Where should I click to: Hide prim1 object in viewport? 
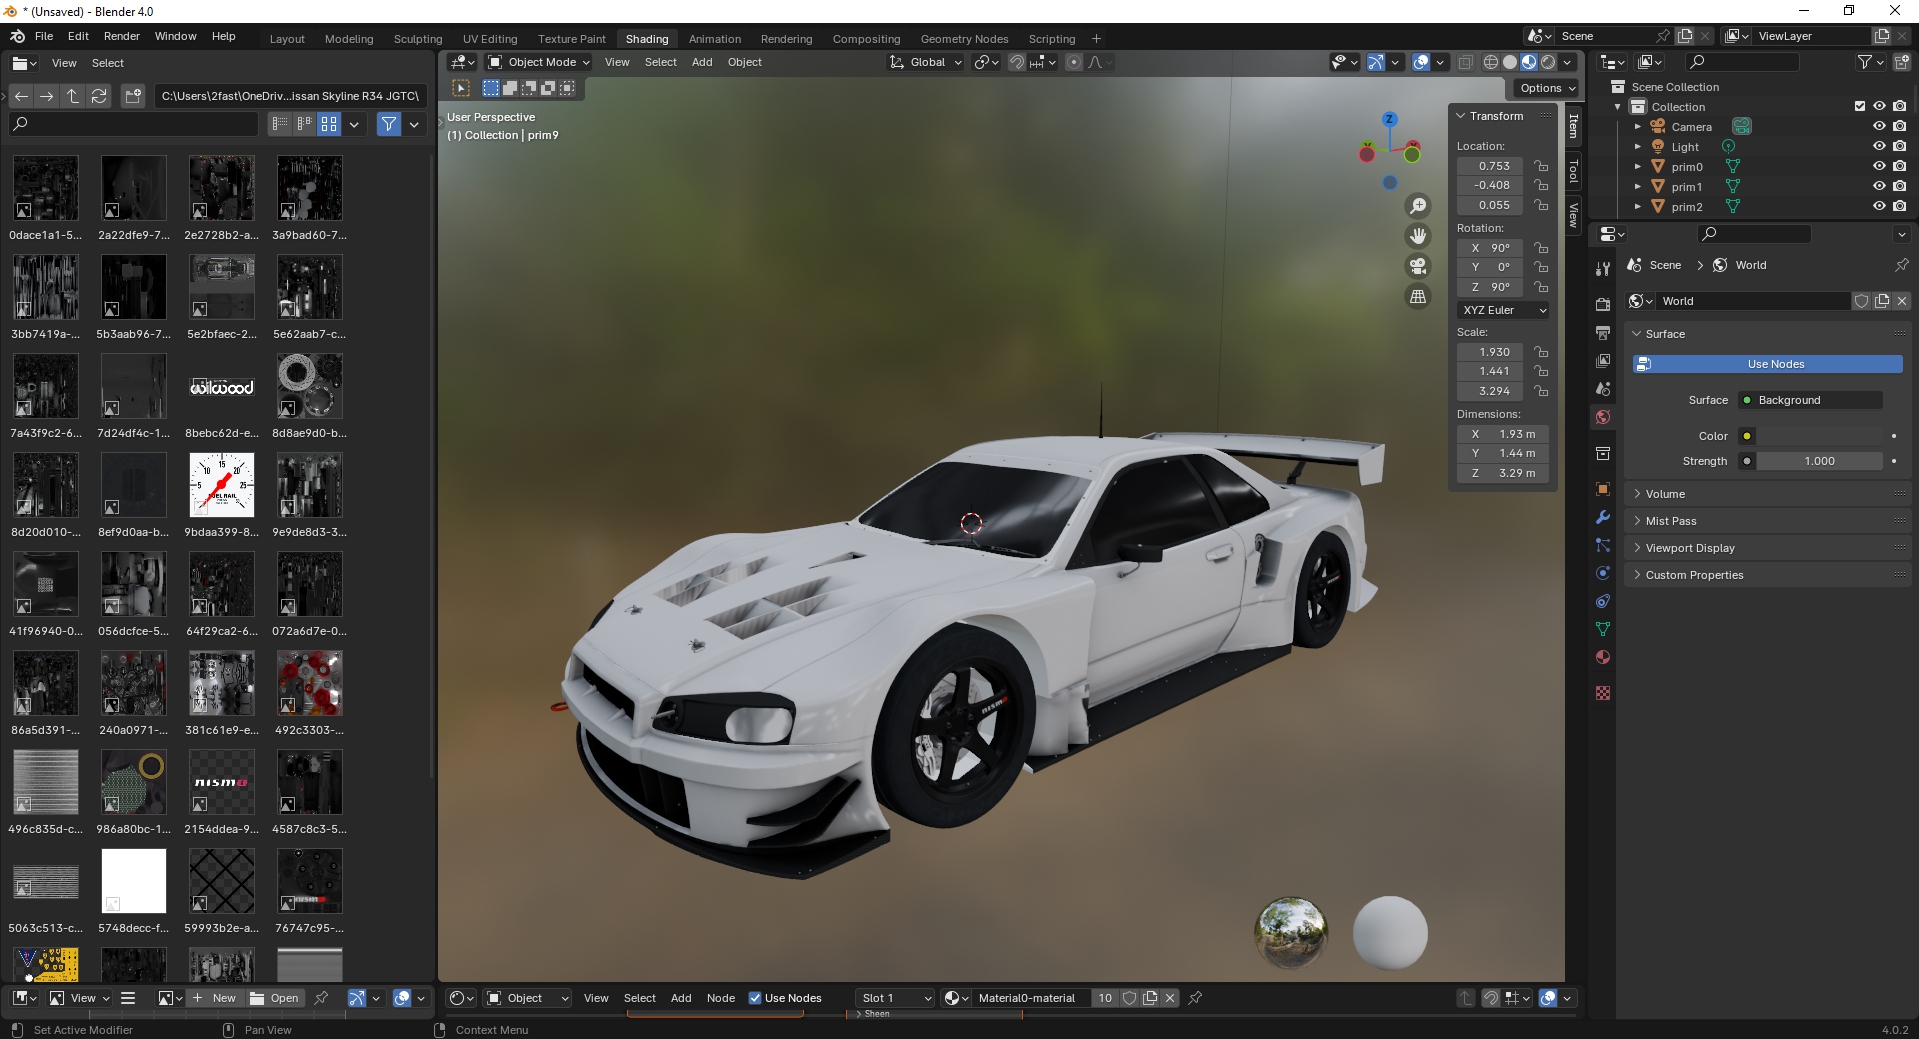[1879, 186]
